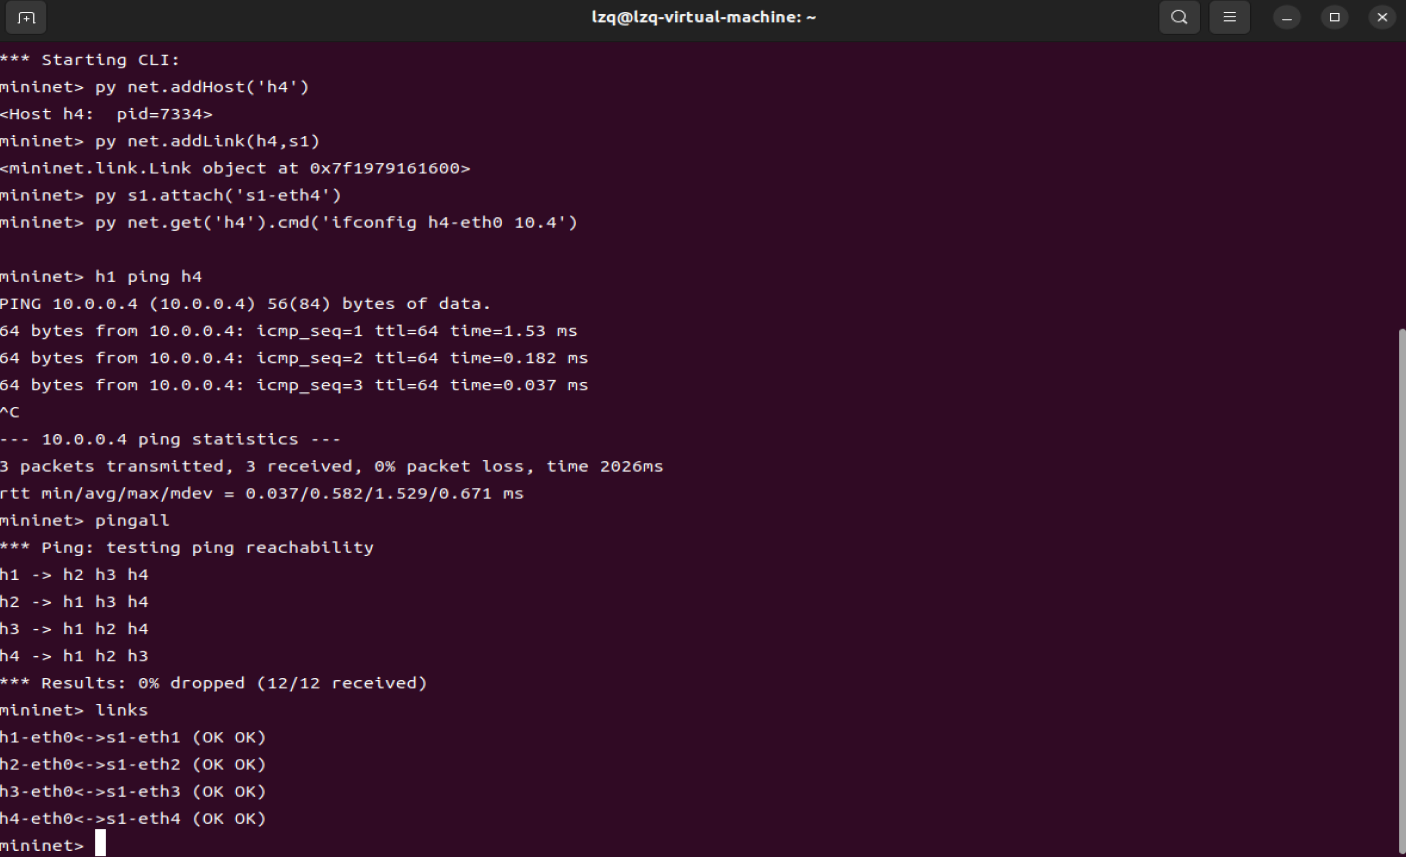
Task: Click the 'pingall' command text
Action: click(132, 520)
